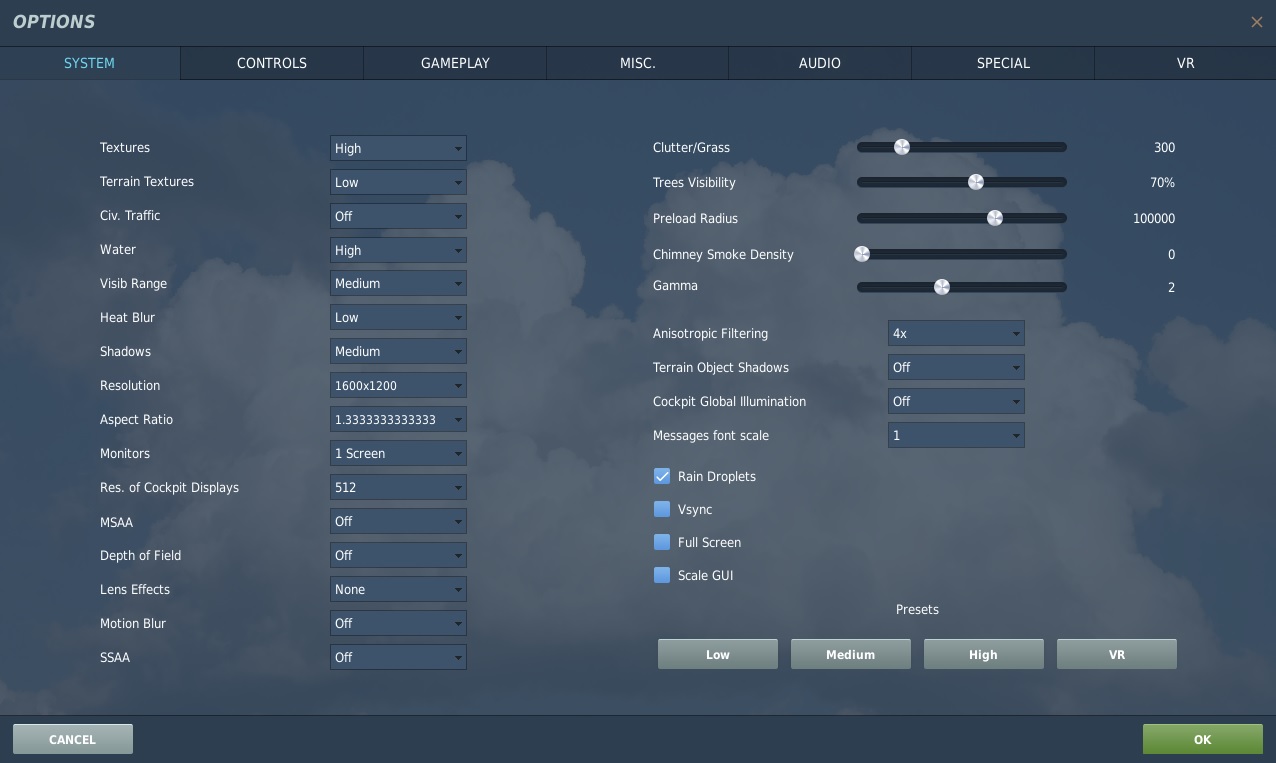Expand the Motion Blur dropdown
1276x763 pixels.
pos(398,623)
